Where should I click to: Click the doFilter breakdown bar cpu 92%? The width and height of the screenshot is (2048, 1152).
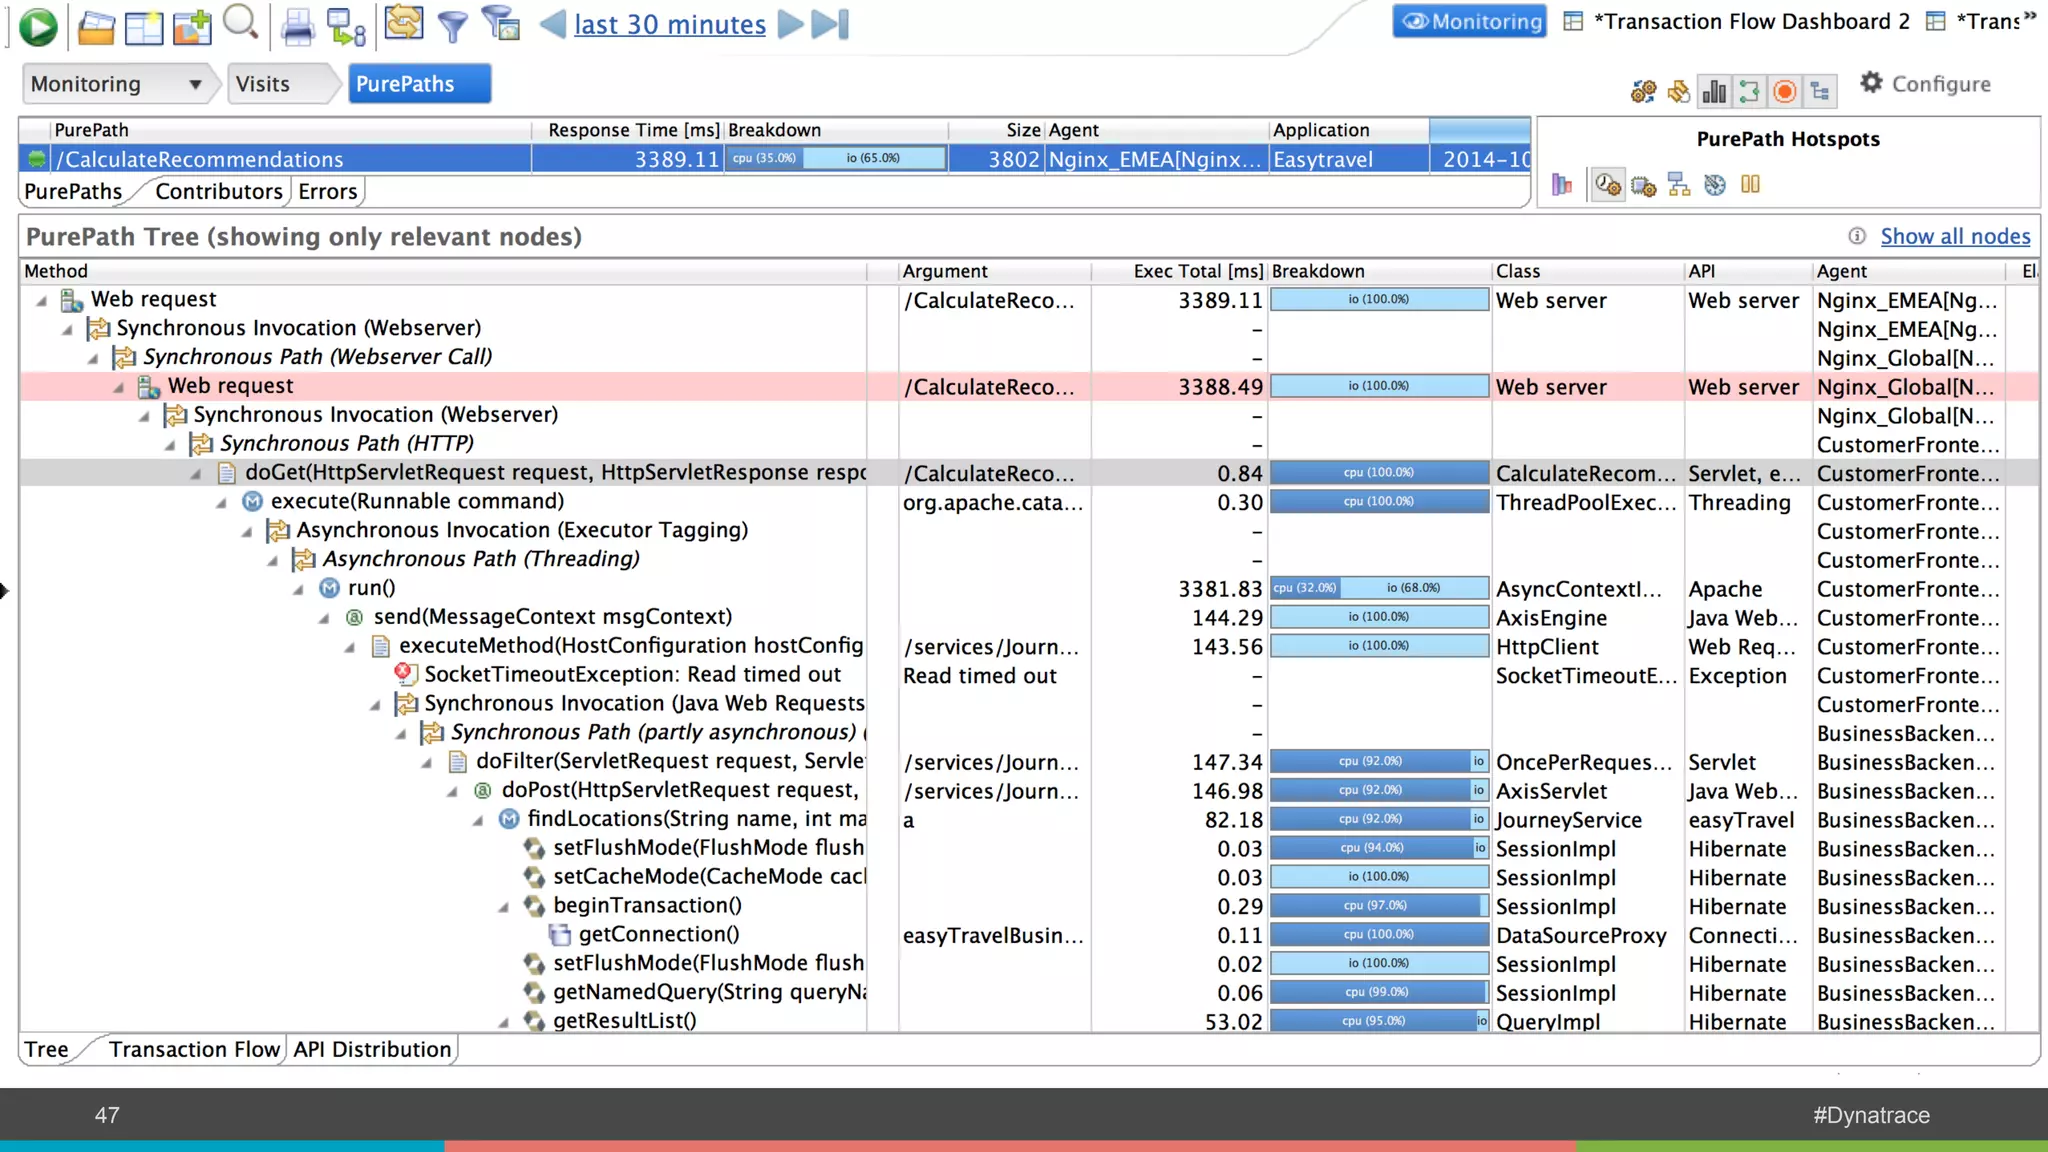1370,761
